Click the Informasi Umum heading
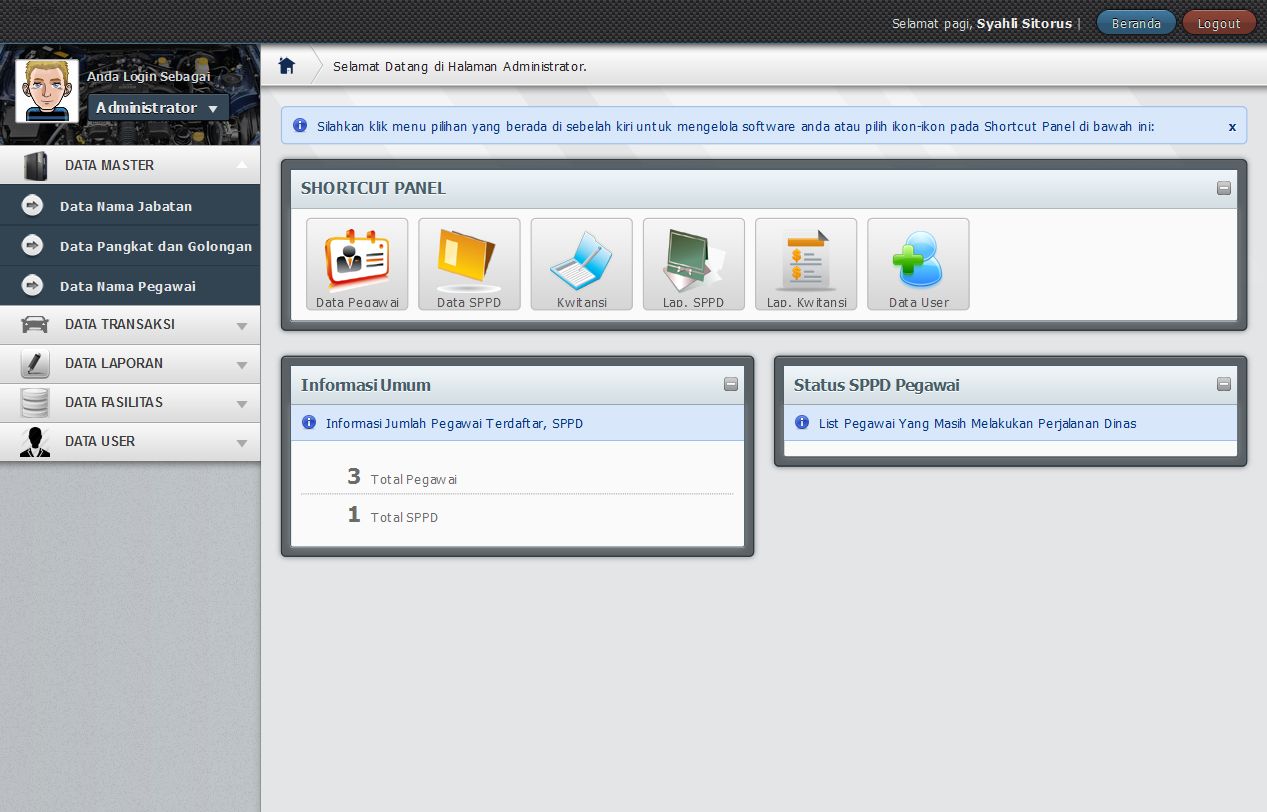The image size is (1267, 812). tap(366, 385)
